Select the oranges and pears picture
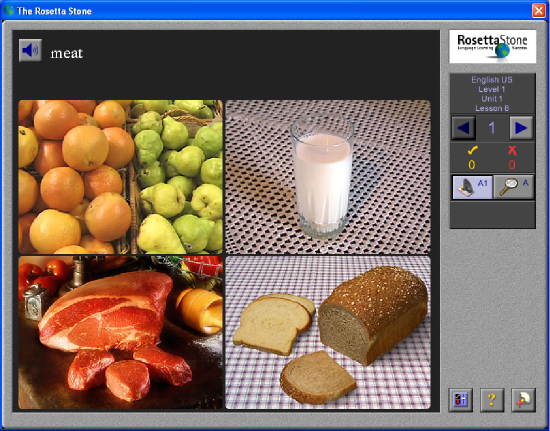 (x=120, y=177)
